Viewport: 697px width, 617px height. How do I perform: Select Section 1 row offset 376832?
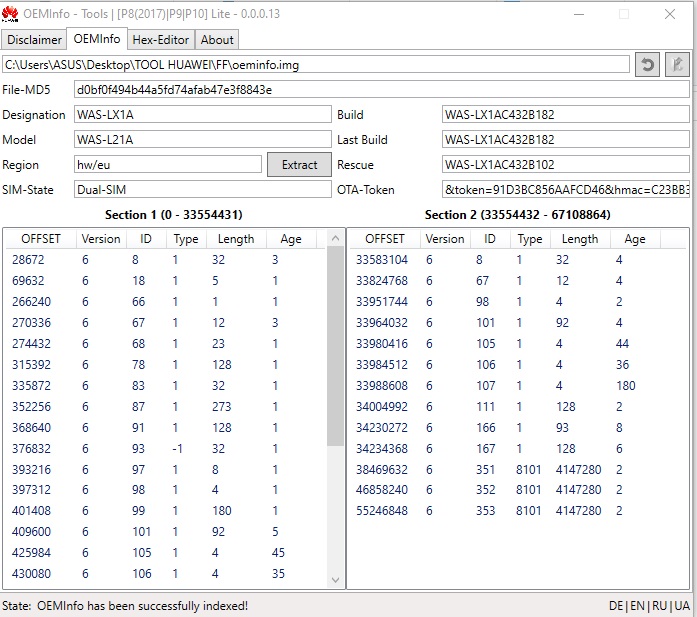(165, 448)
